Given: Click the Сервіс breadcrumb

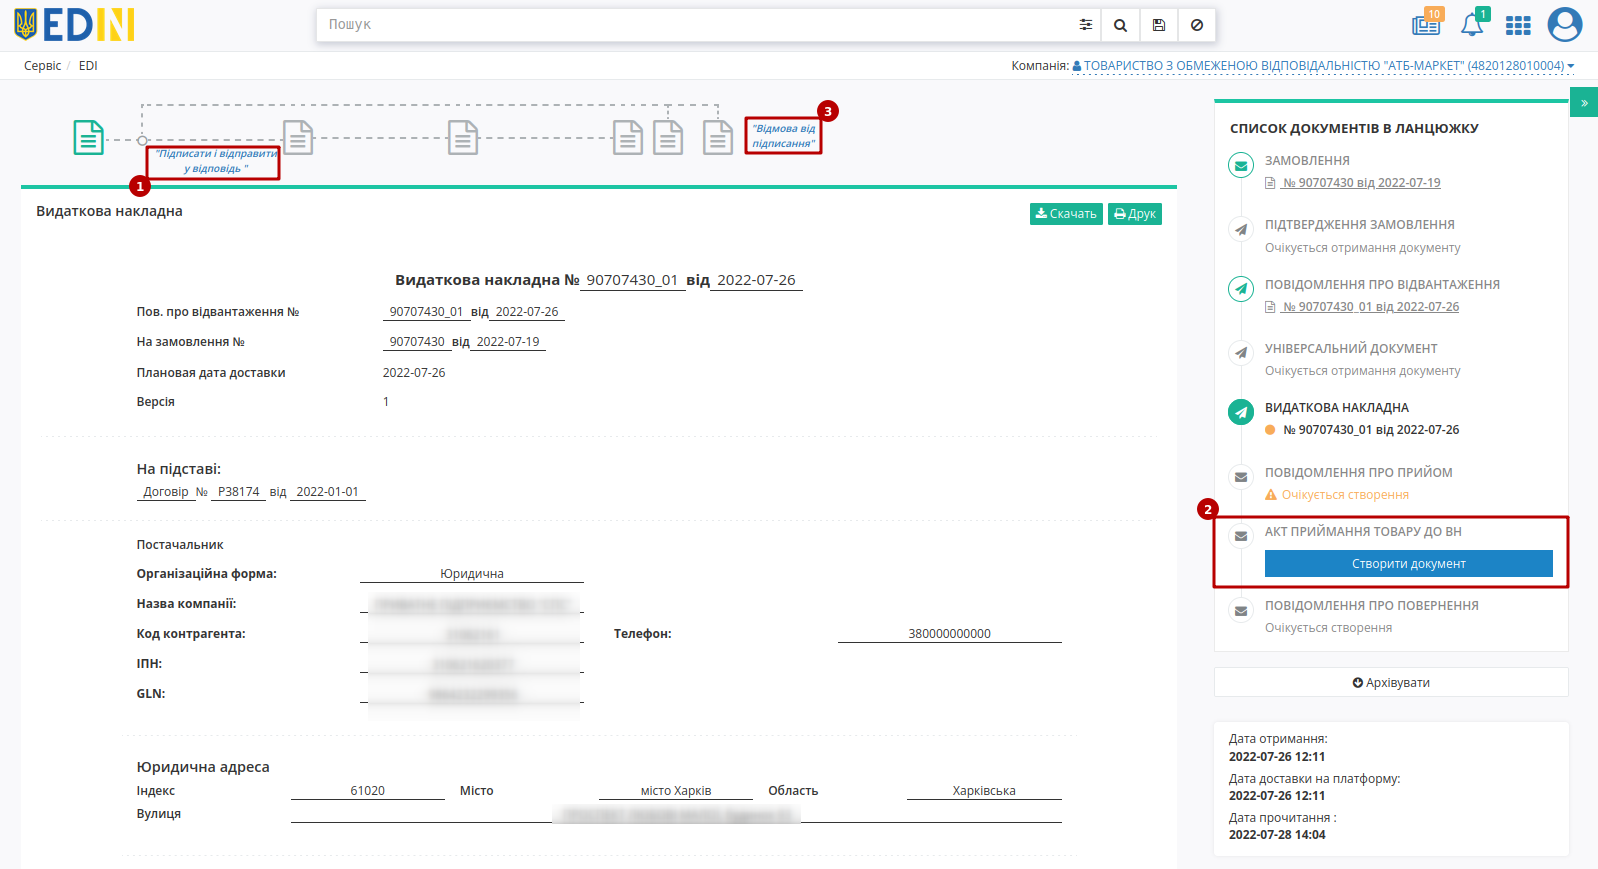Looking at the screenshot, I should (42, 66).
